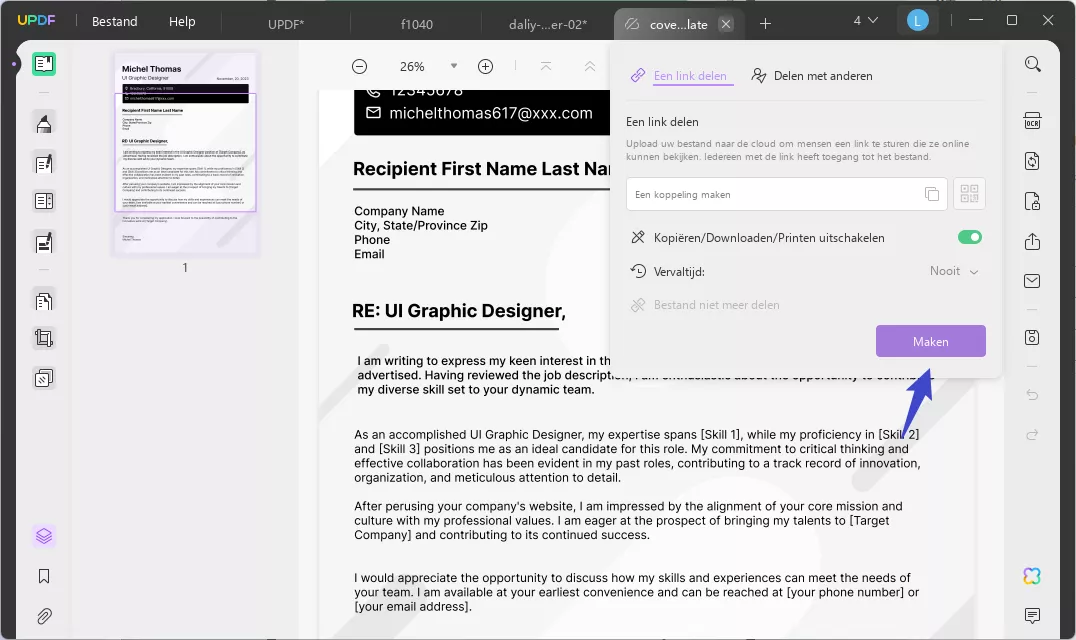Click the Een koppeling maken link field
Image resolution: width=1076 pixels, height=640 pixels.
[x=786, y=194]
